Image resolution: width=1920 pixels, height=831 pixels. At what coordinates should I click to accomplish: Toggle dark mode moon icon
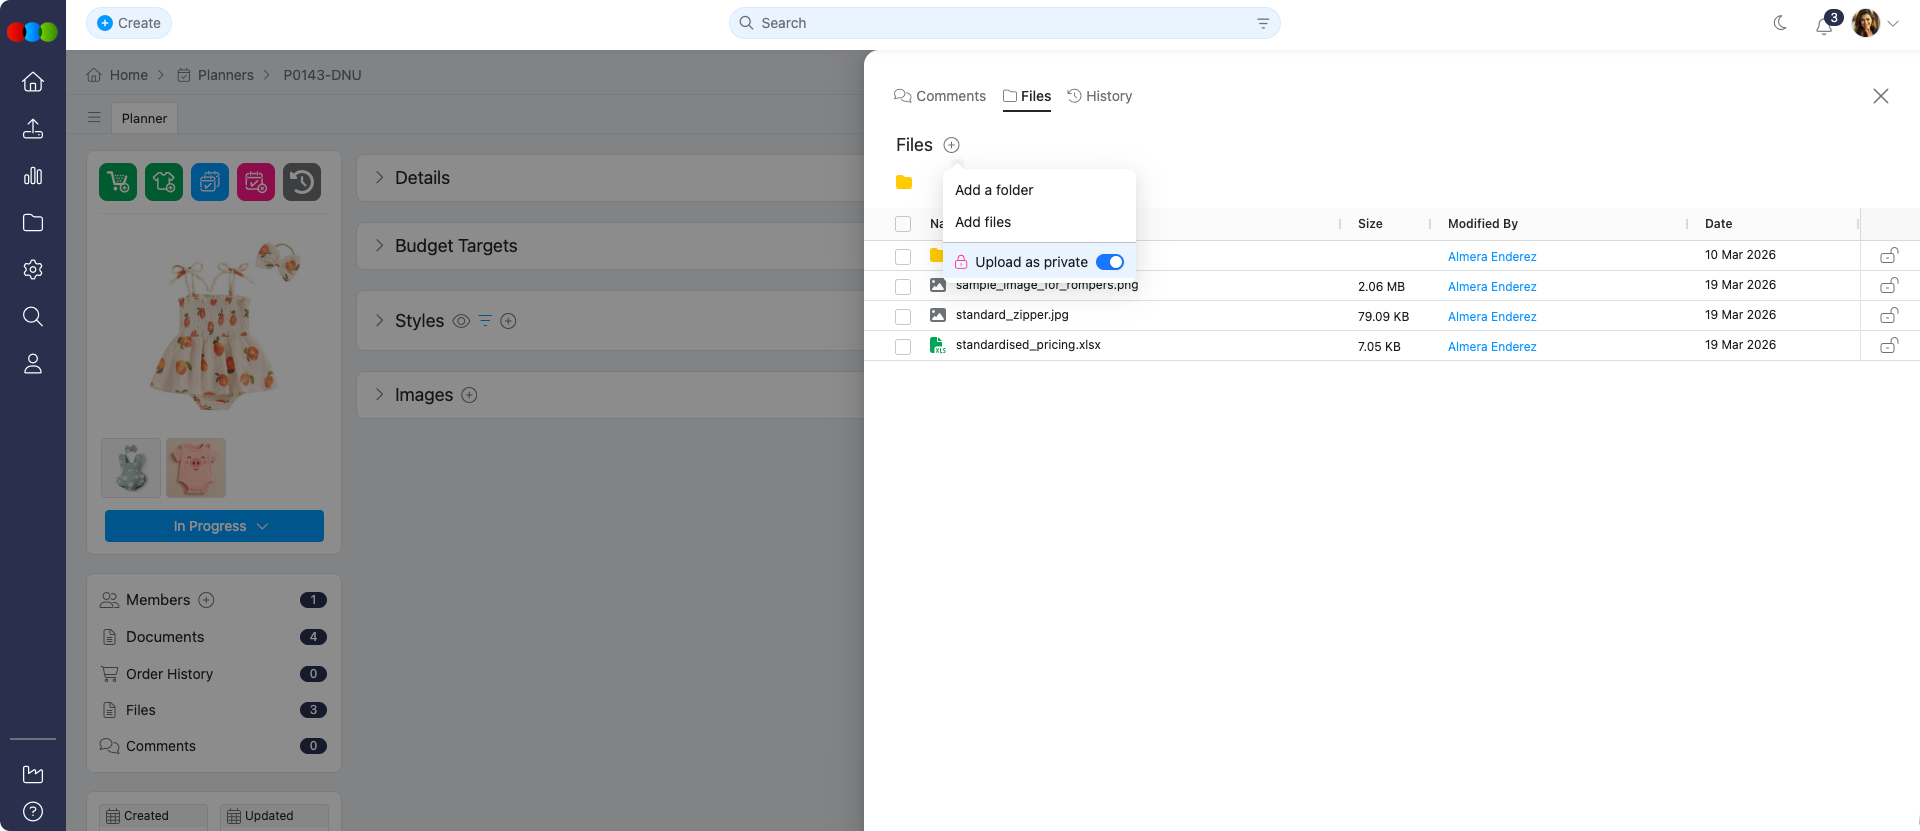coord(1780,23)
